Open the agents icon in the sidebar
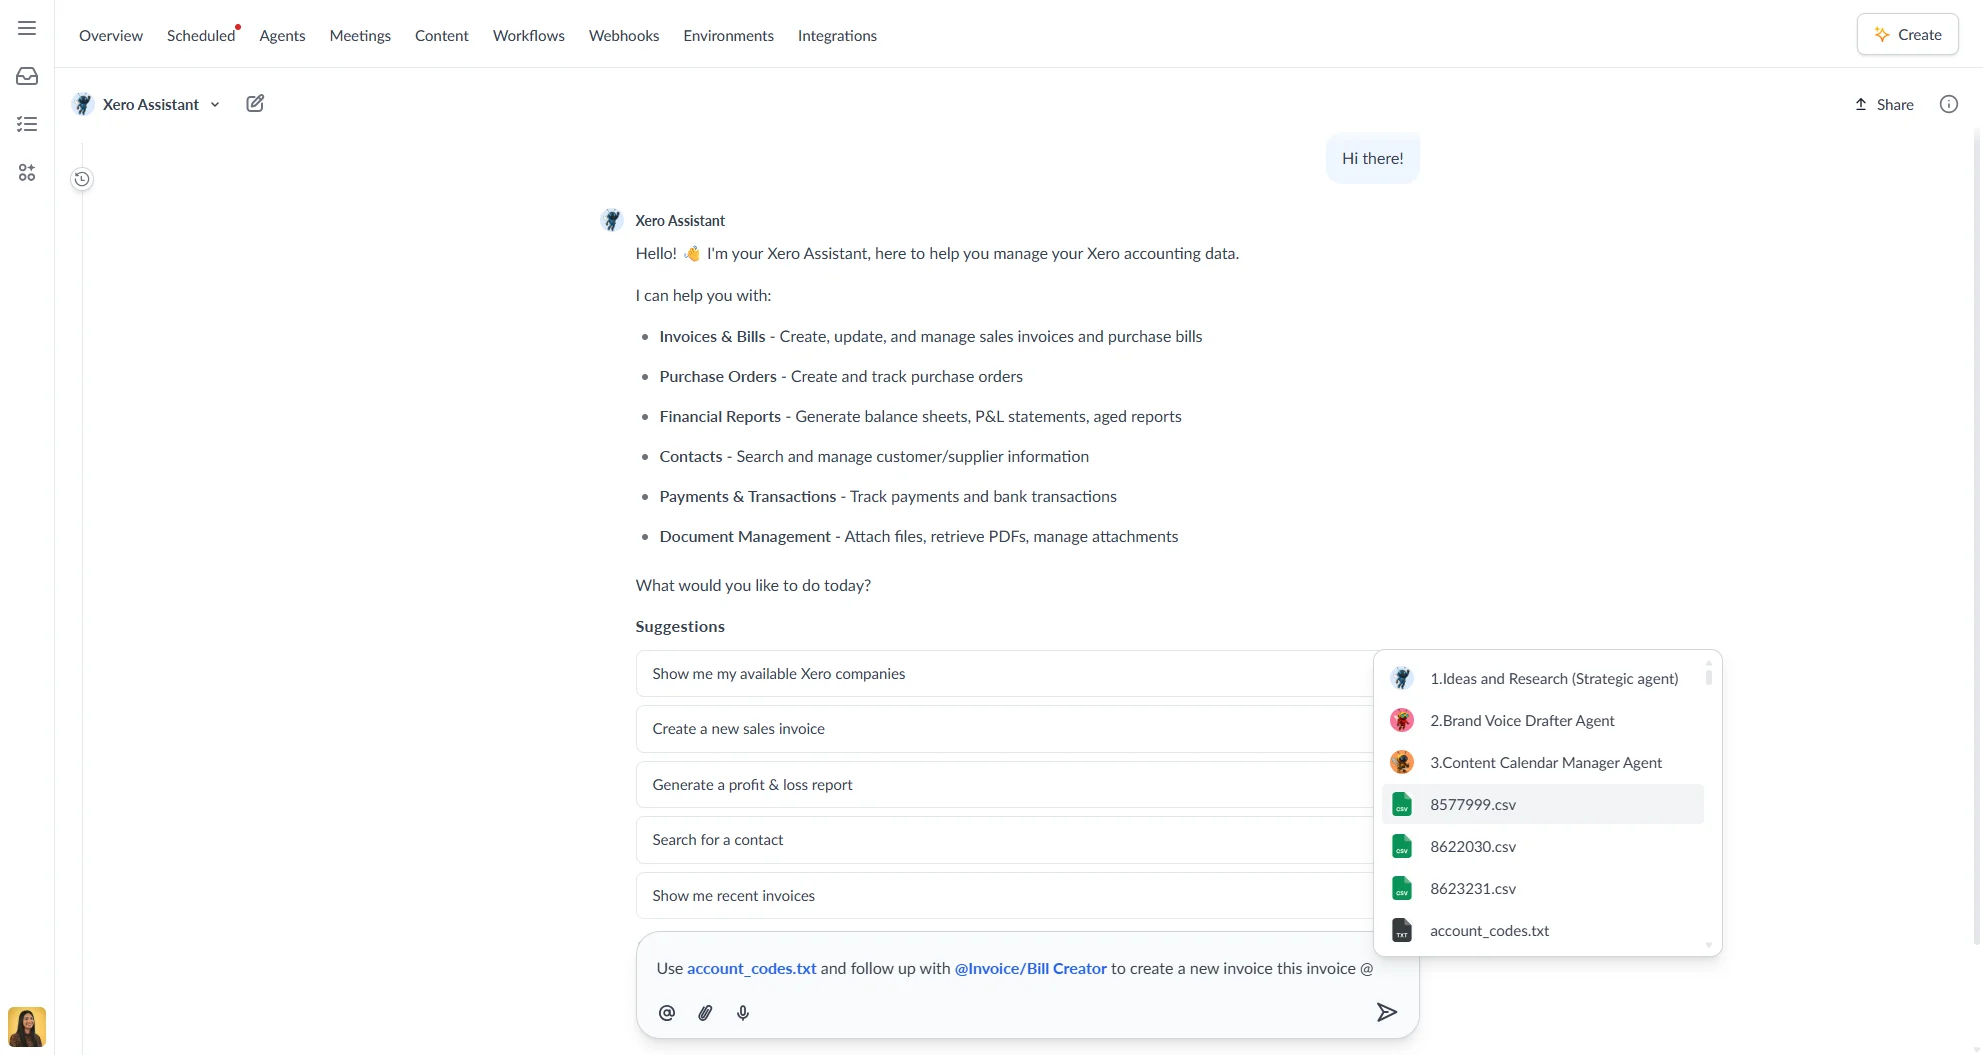This screenshot has width=1983, height=1055. click(26, 172)
